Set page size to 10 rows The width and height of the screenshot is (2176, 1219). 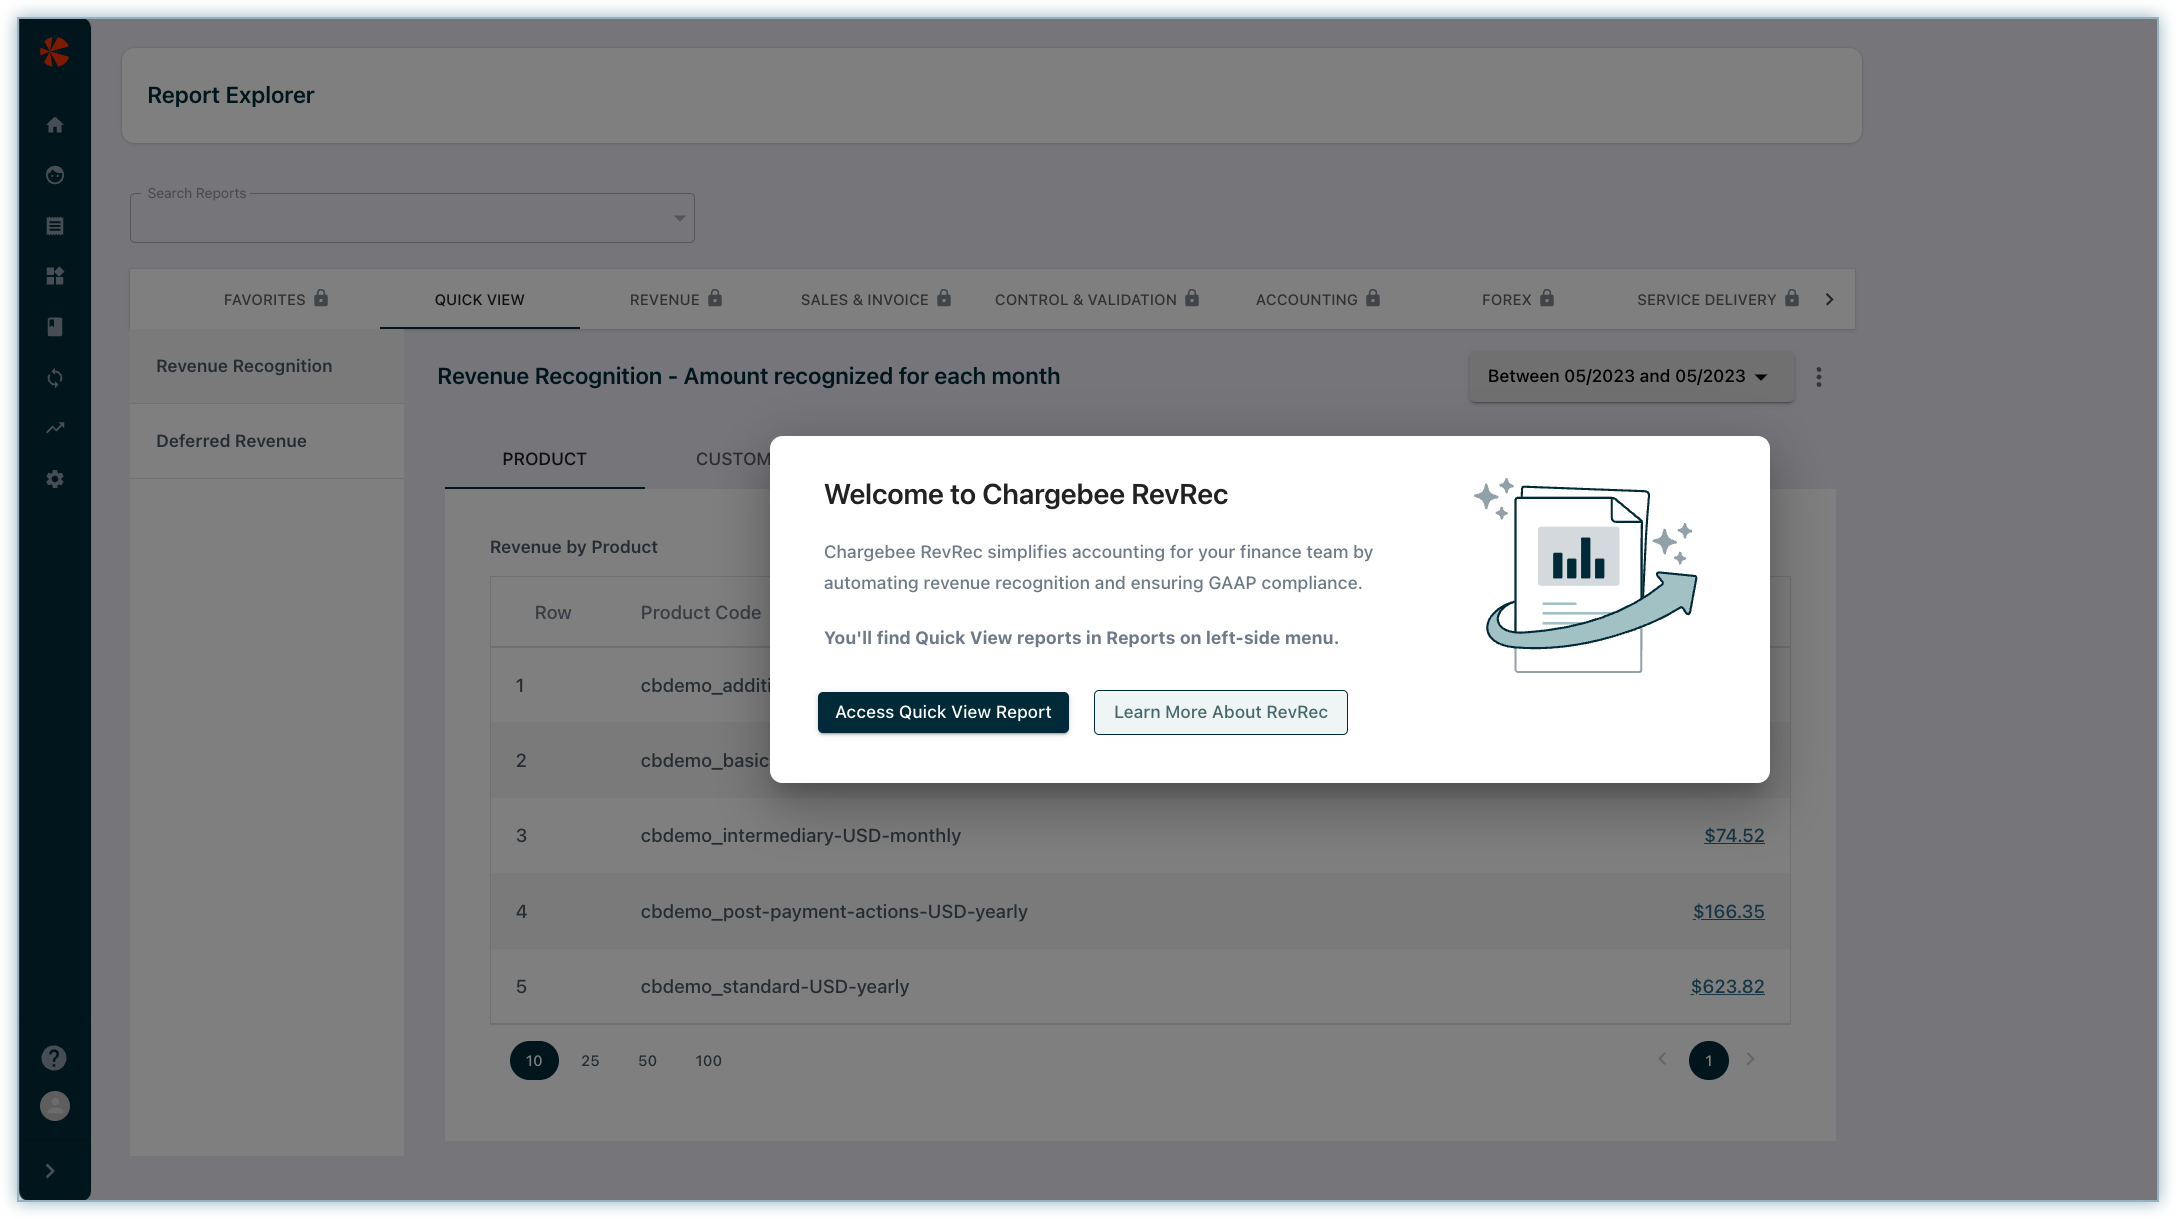(x=534, y=1060)
